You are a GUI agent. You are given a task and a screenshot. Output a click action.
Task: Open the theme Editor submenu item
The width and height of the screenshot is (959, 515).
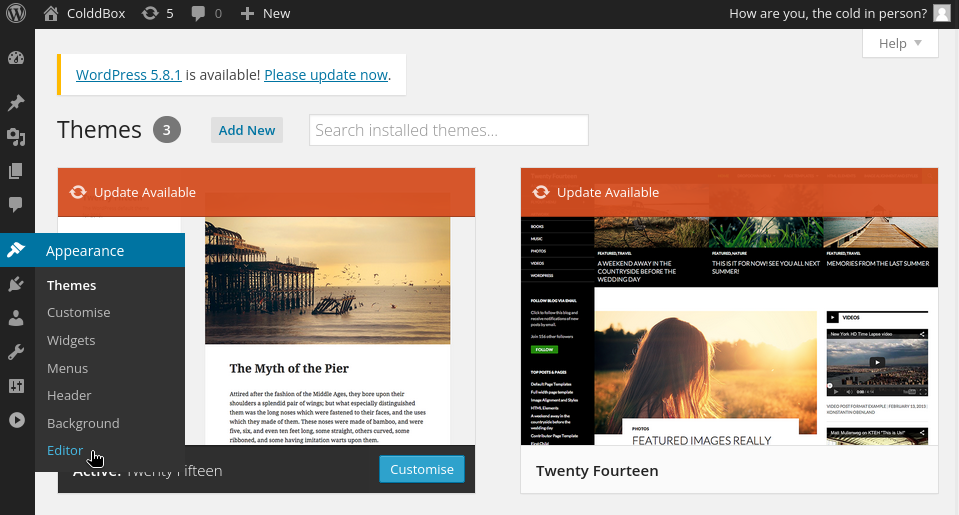click(x=65, y=450)
